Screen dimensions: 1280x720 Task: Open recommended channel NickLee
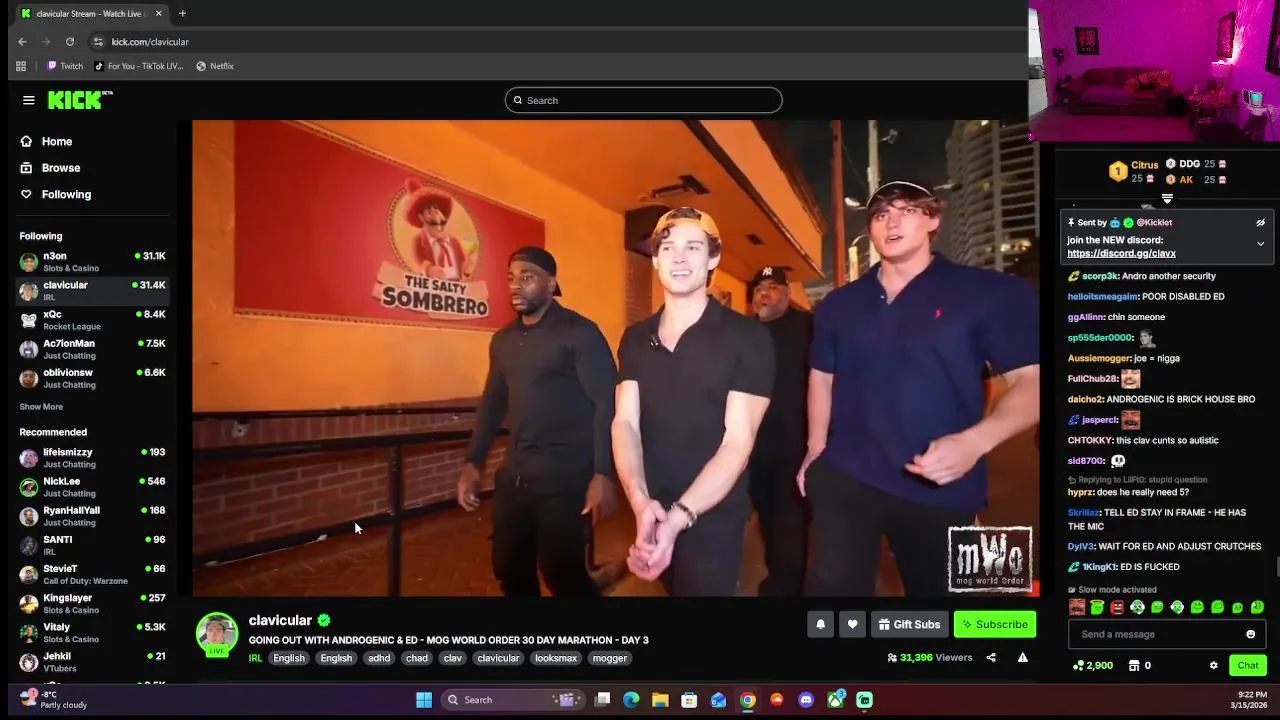tap(93, 487)
